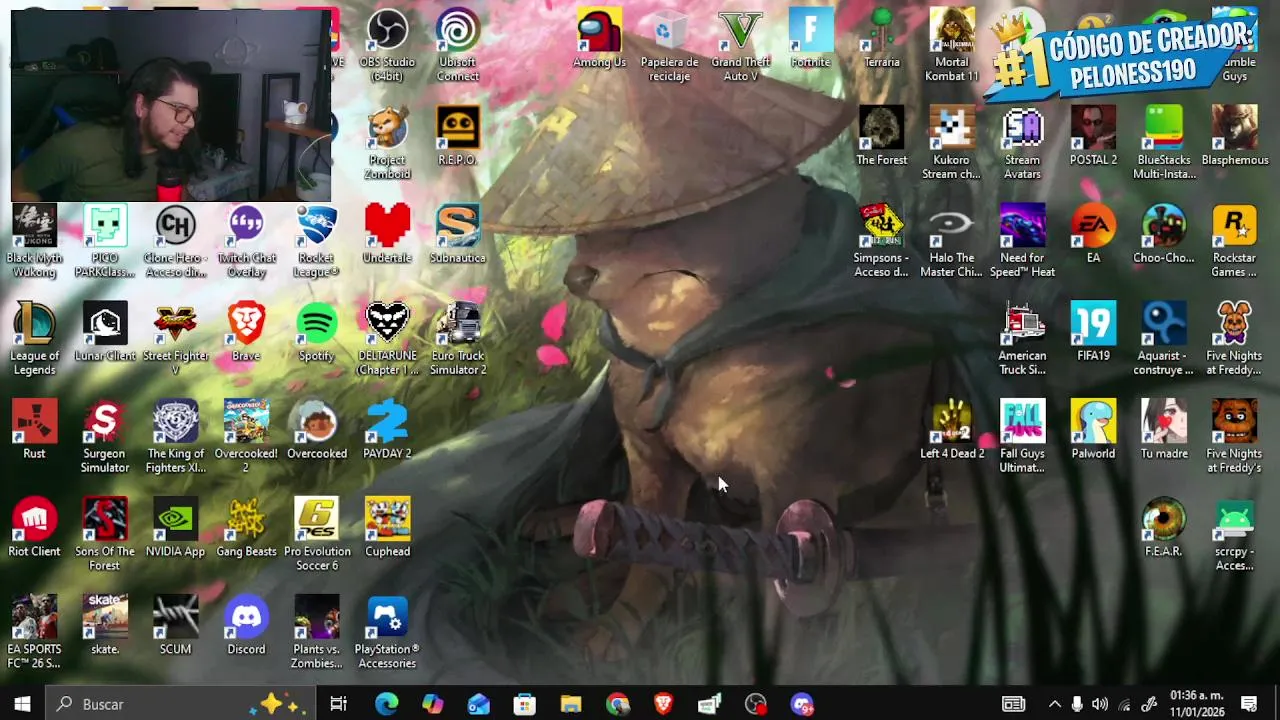Open File Explorer from the taskbar
The image size is (1280, 720).
(x=570, y=704)
